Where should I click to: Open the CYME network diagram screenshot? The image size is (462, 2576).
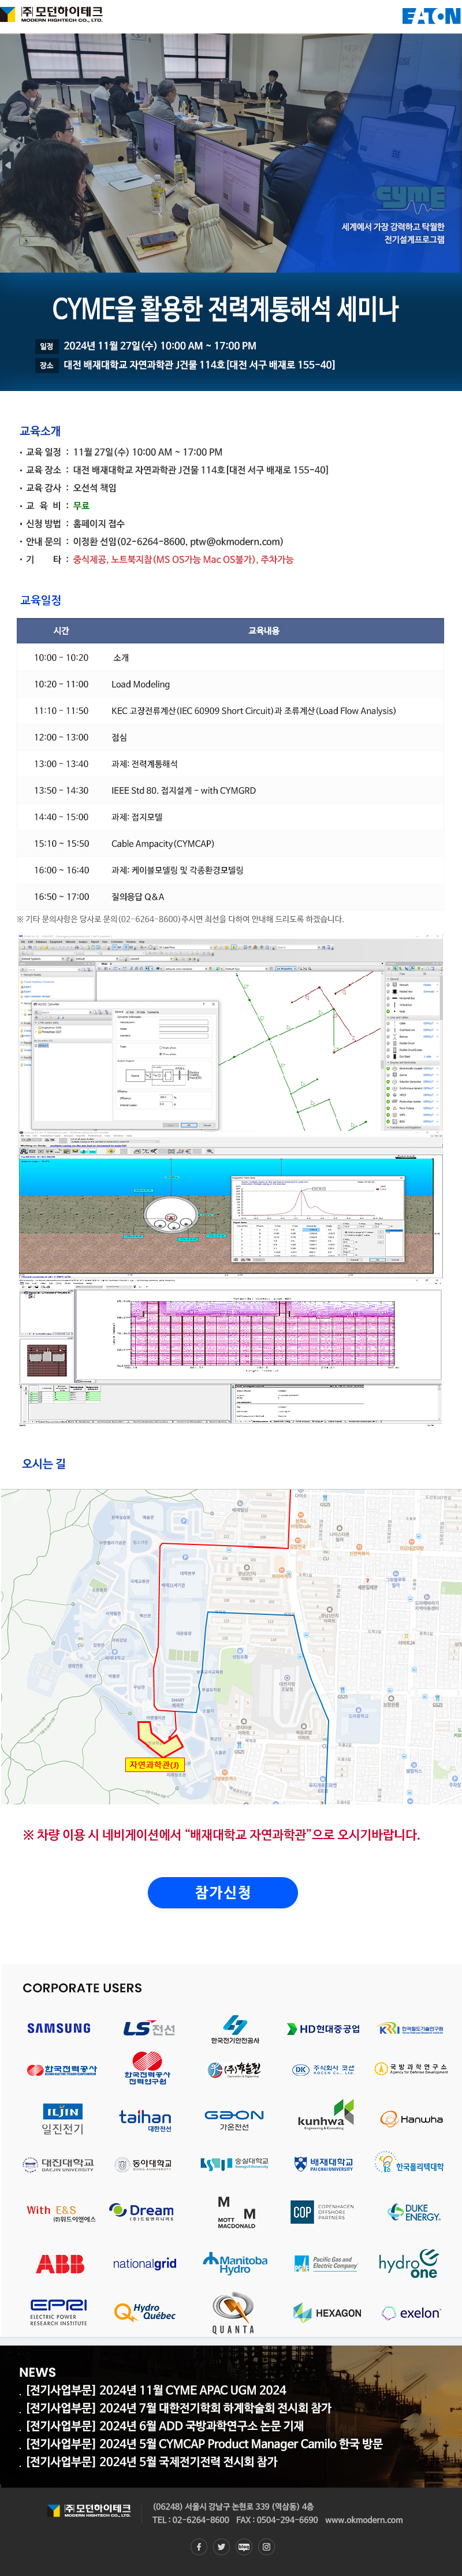[x=230, y=1034]
